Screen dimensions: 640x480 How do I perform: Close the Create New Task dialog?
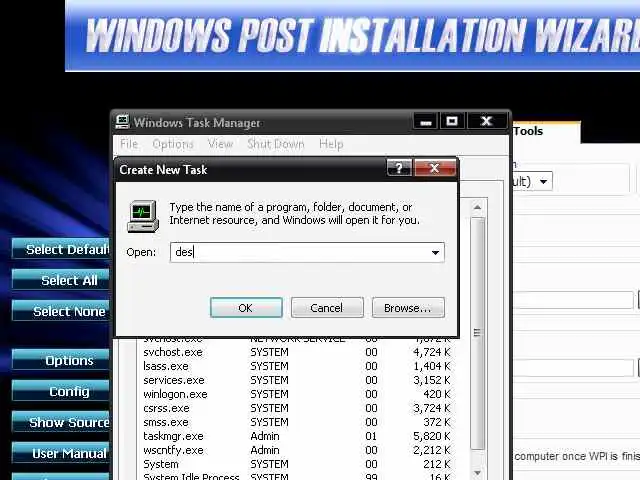coord(435,168)
